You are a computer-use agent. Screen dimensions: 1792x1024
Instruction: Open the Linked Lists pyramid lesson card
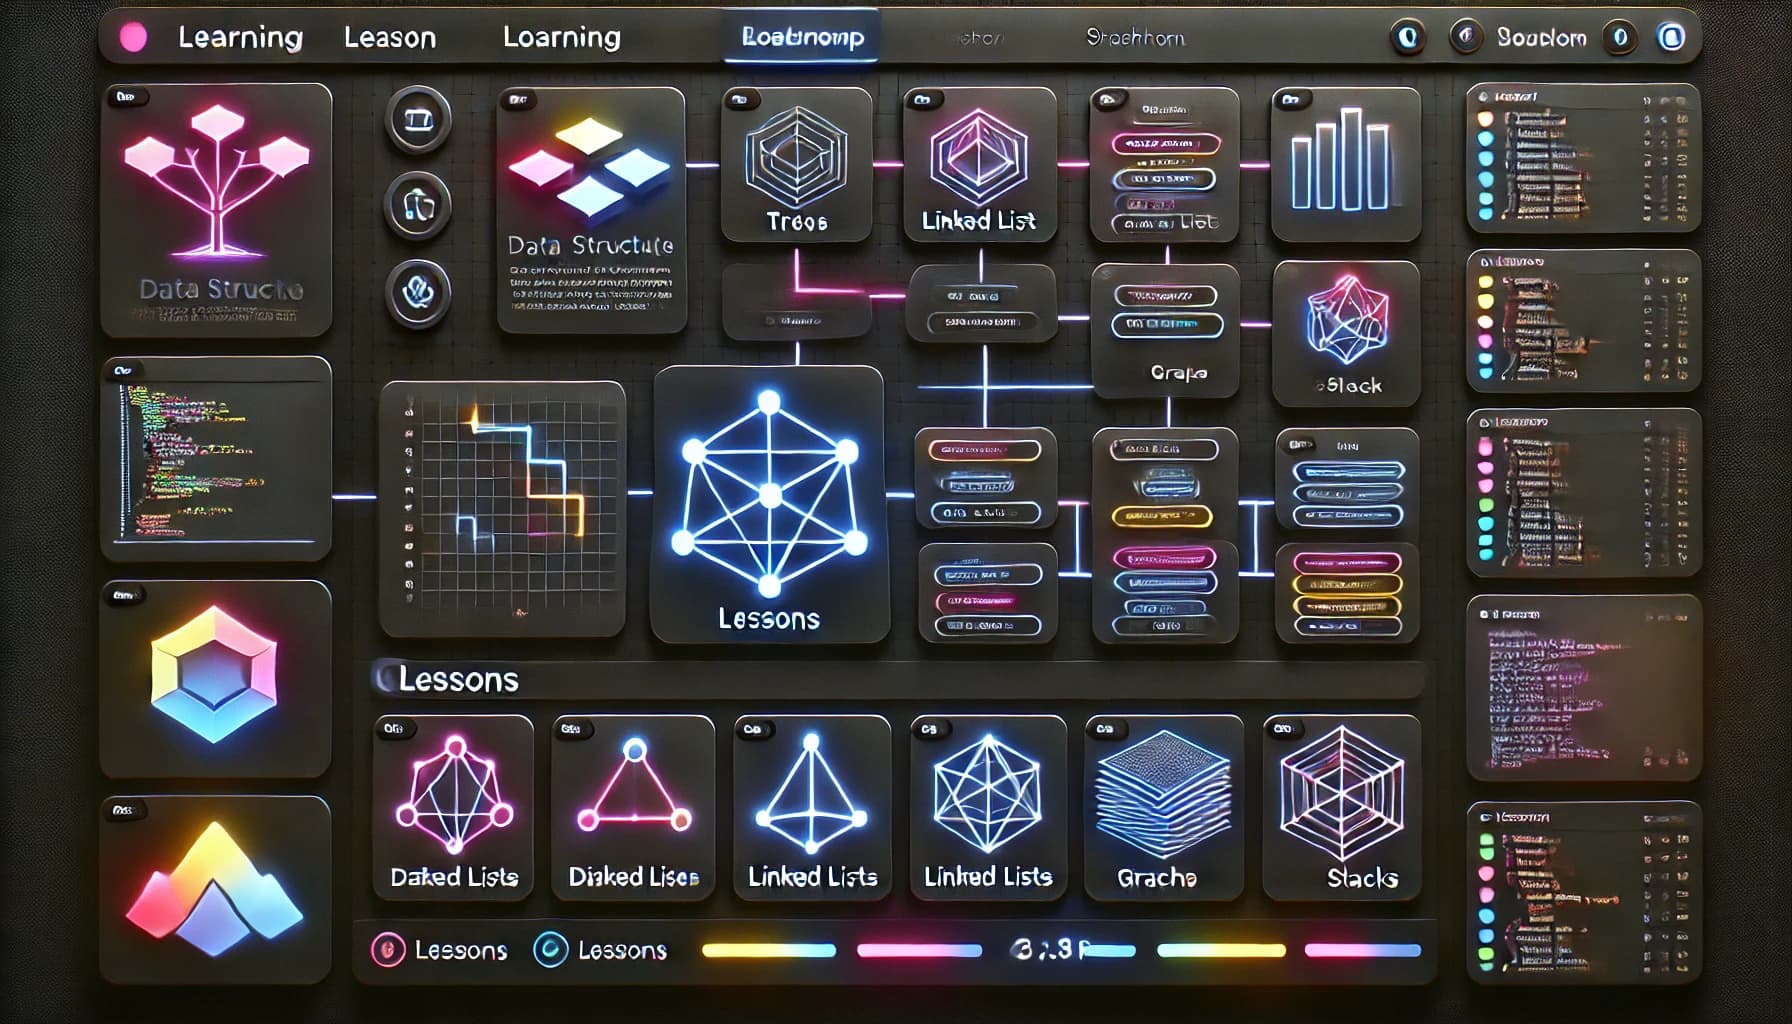pos(812,807)
